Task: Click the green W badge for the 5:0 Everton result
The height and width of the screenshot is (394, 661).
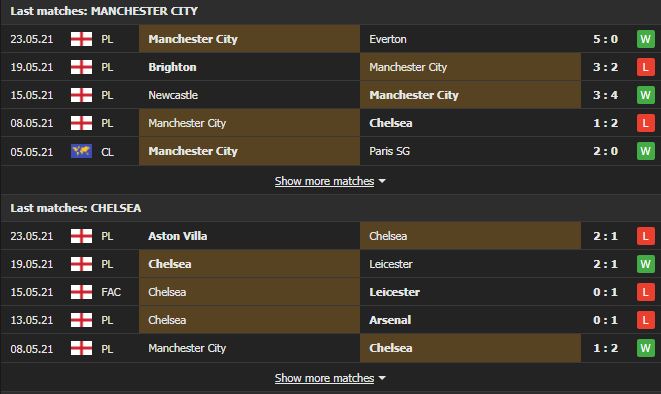Action: pyautogui.click(x=645, y=39)
